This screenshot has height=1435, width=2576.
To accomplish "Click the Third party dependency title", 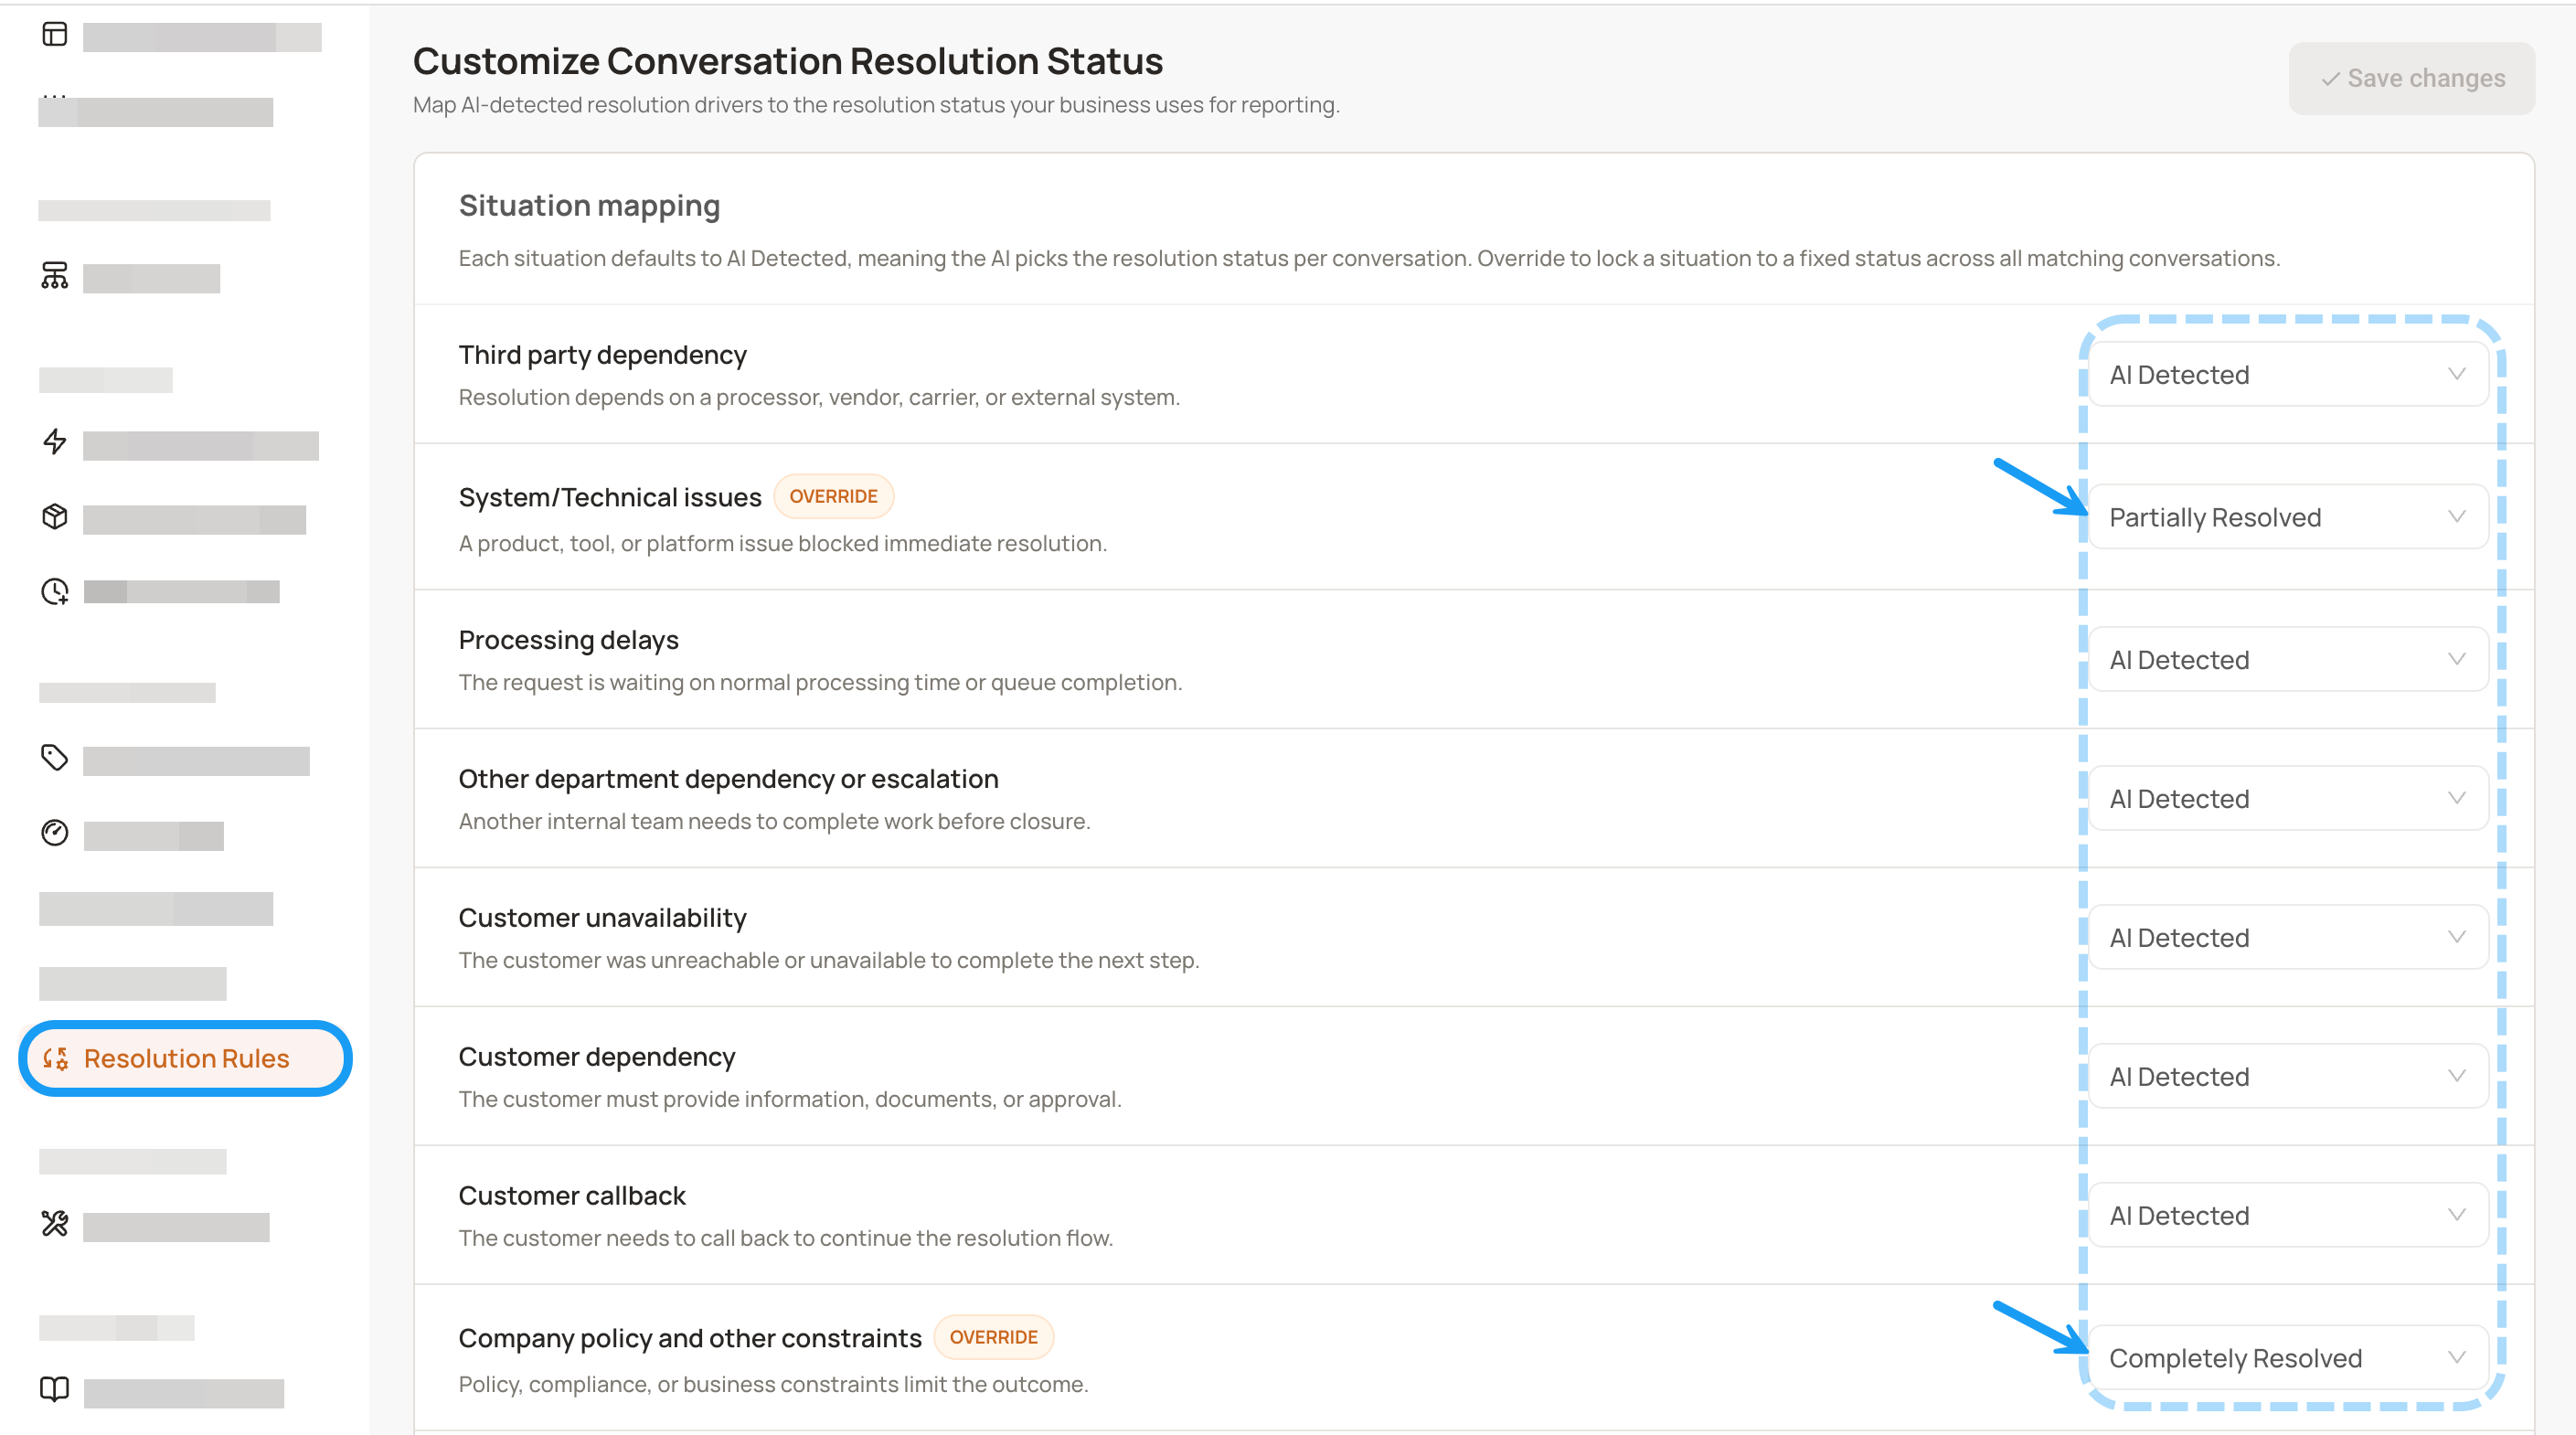I will coord(602,355).
